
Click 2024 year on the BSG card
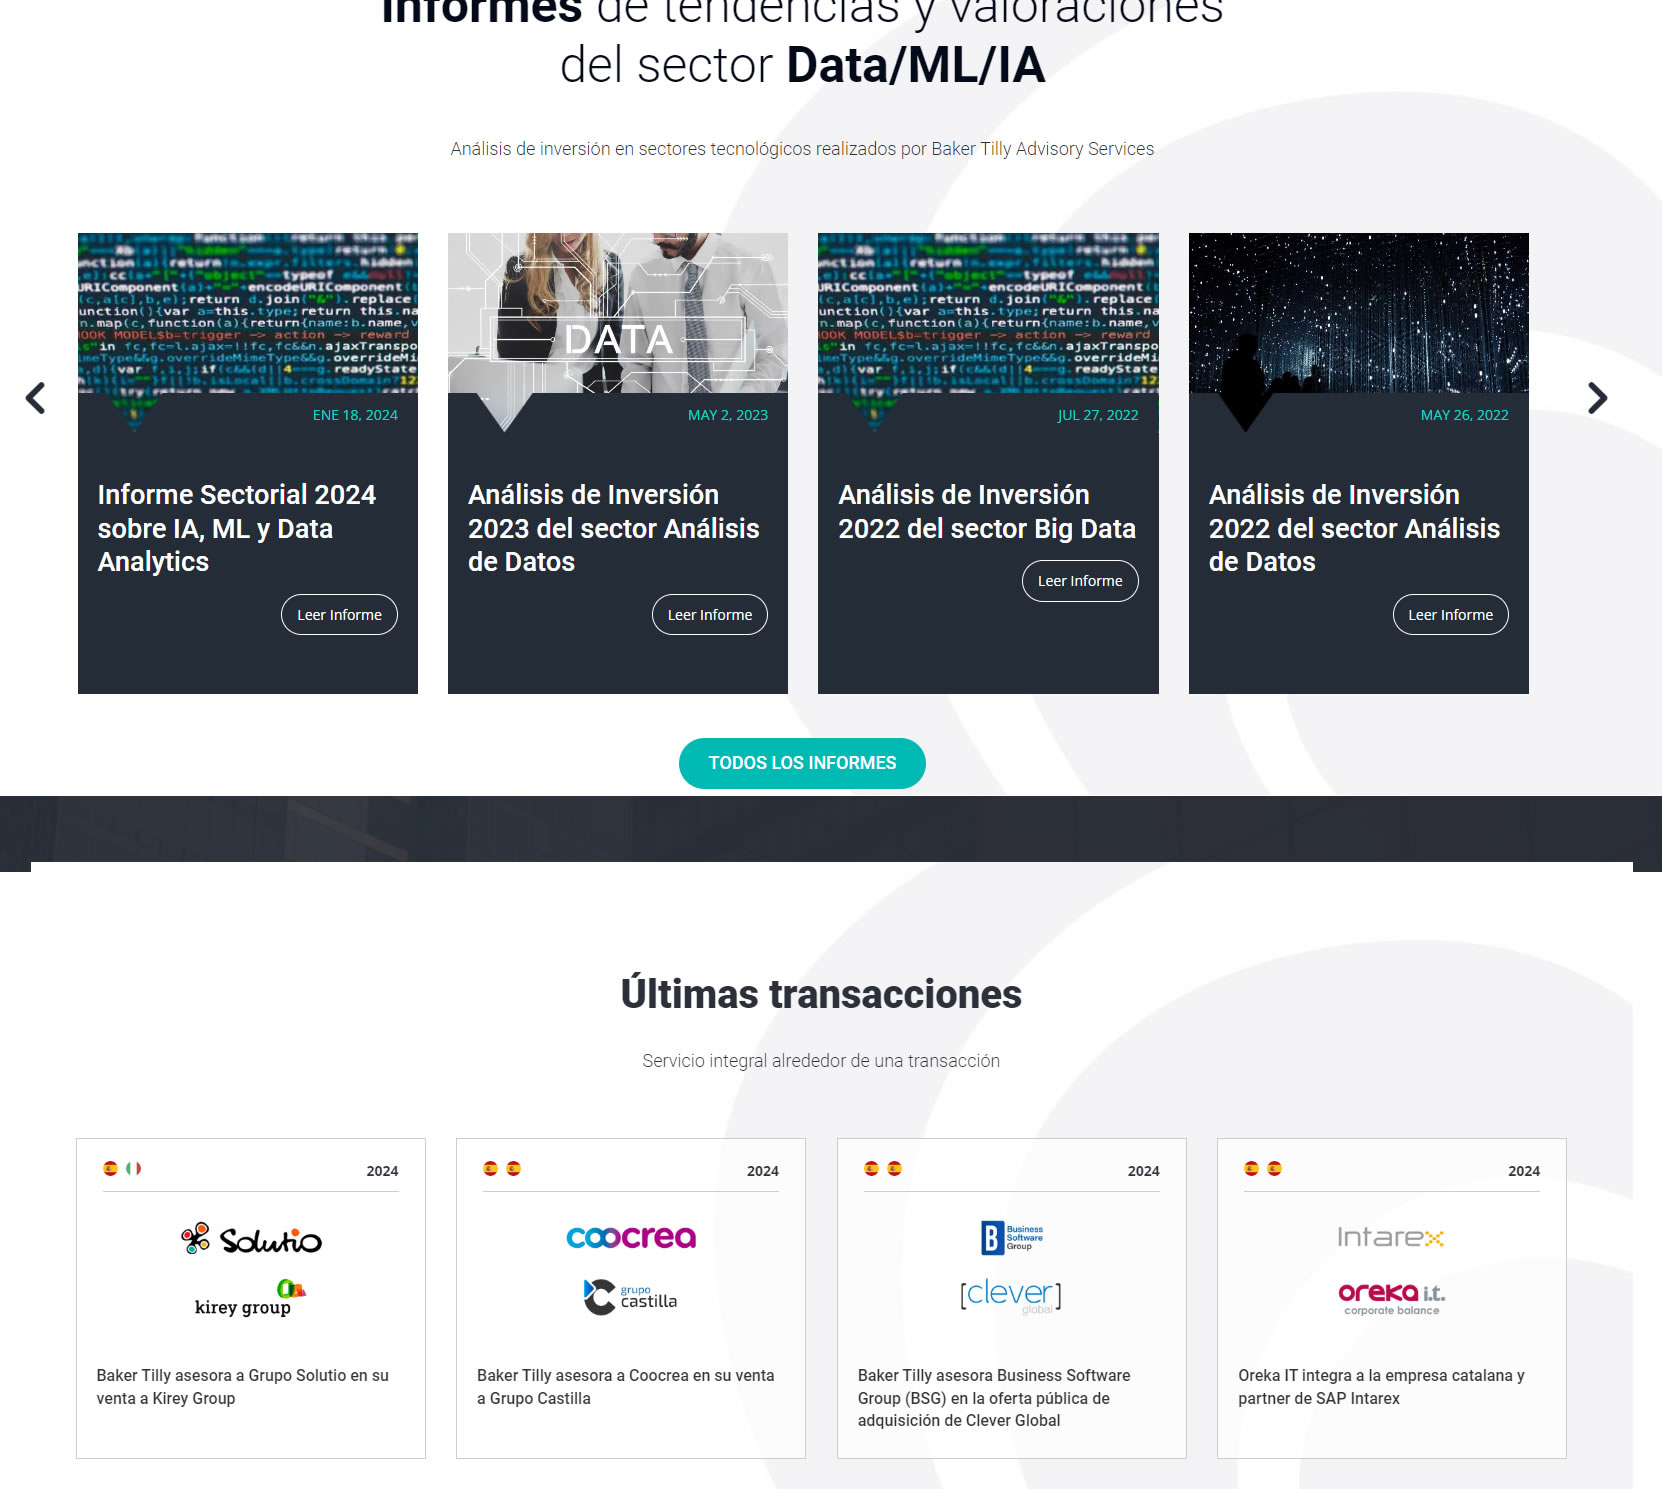click(x=1144, y=1171)
